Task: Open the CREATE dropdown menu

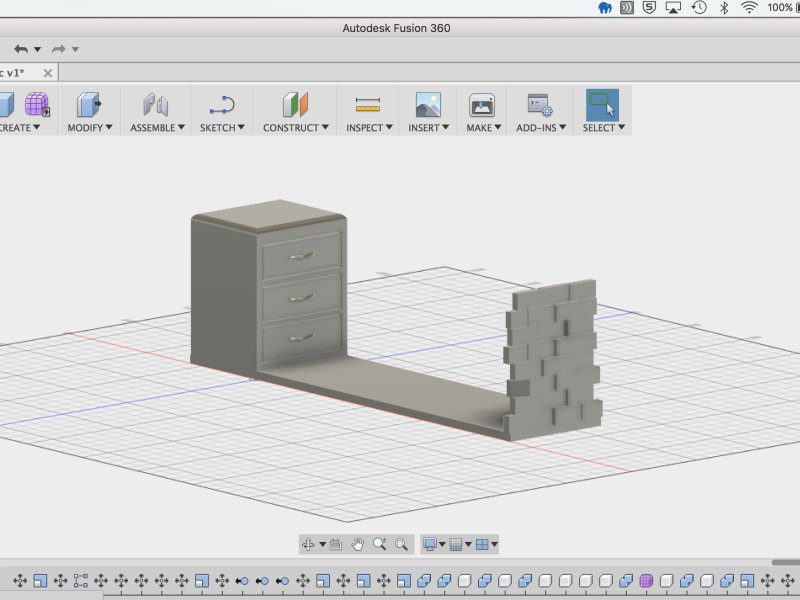Action: [x=19, y=128]
